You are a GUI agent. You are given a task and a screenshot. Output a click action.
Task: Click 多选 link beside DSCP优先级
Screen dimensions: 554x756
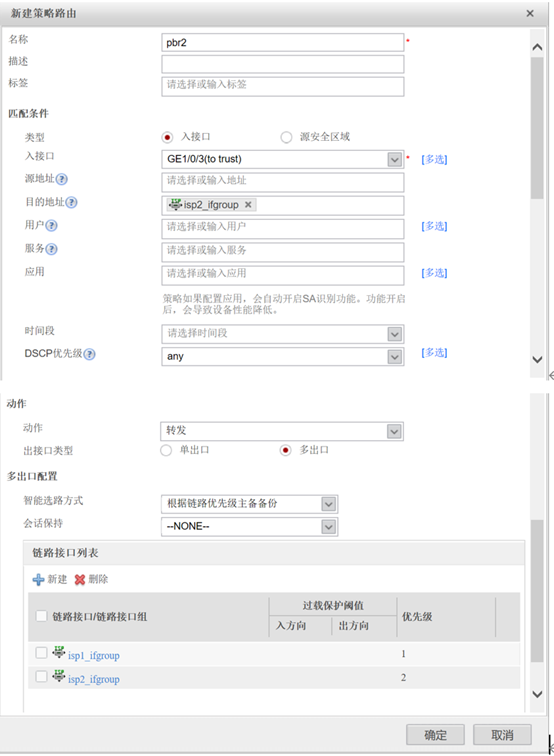434,352
